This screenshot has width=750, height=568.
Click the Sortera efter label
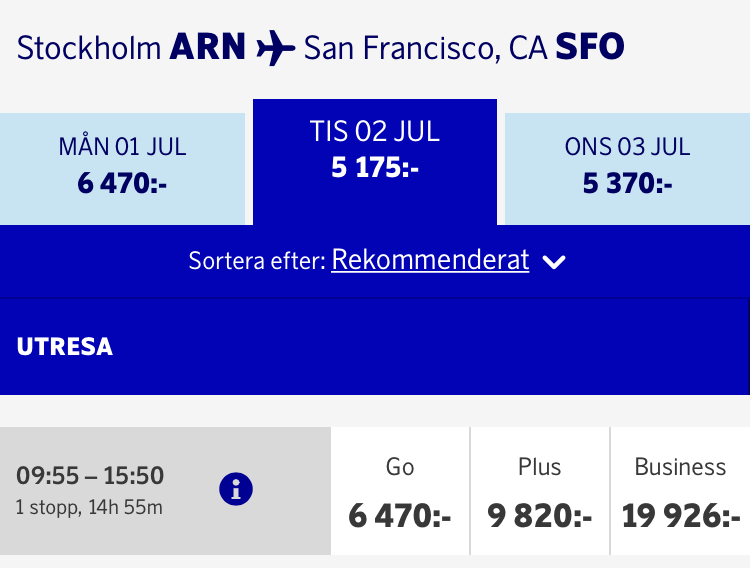(x=257, y=261)
